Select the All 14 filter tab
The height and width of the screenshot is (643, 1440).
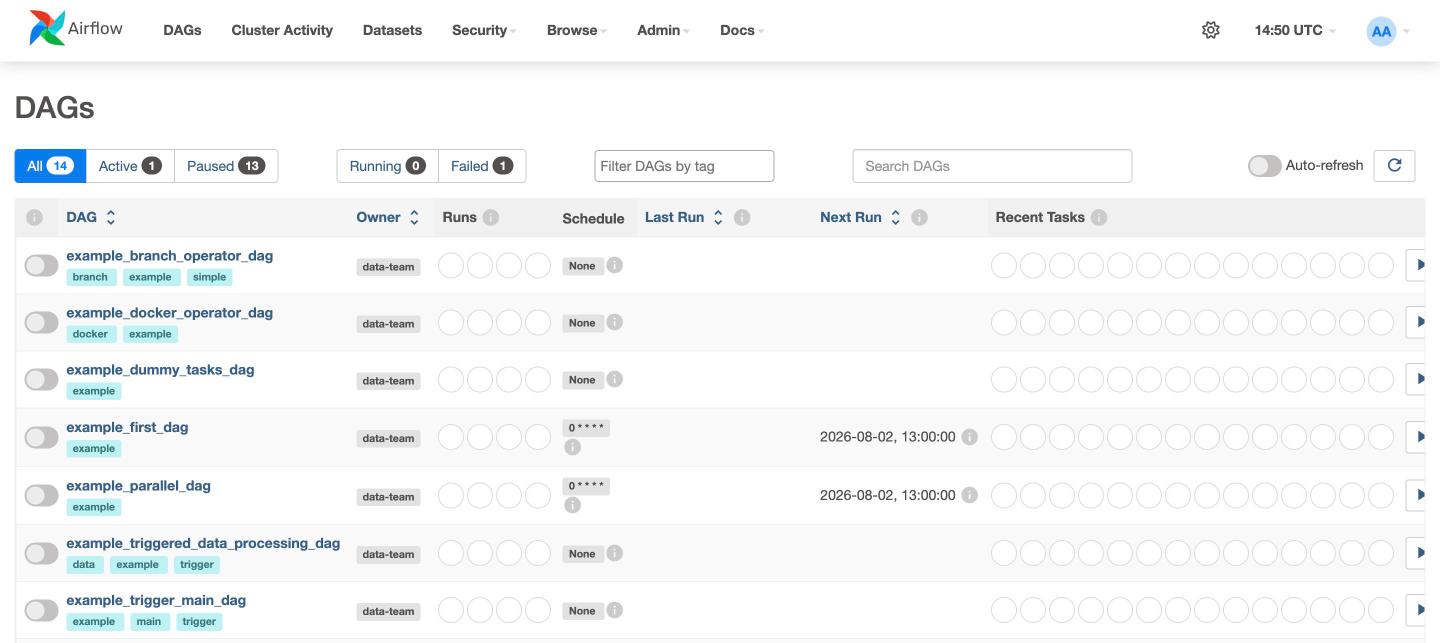click(x=50, y=166)
